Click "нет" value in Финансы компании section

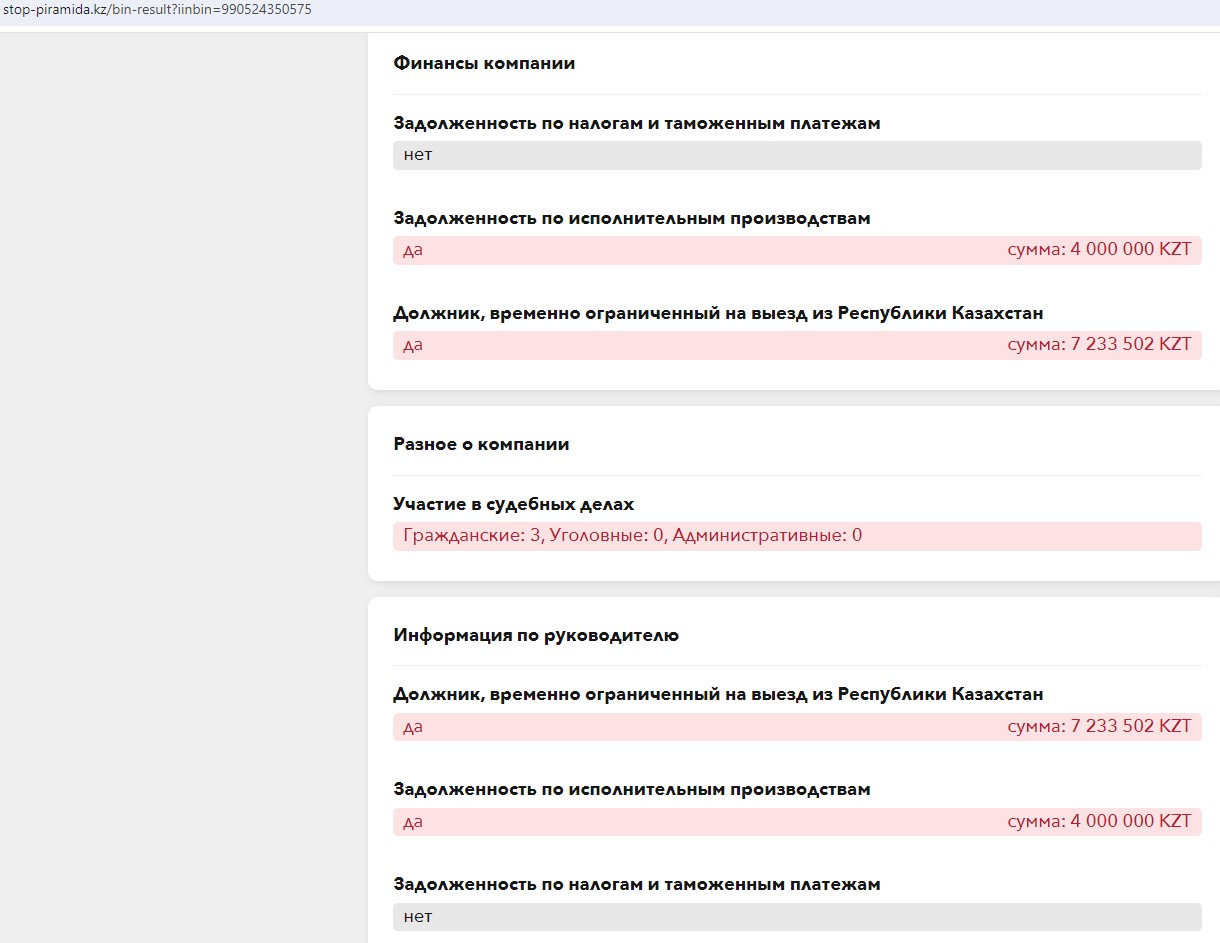tap(418, 155)
